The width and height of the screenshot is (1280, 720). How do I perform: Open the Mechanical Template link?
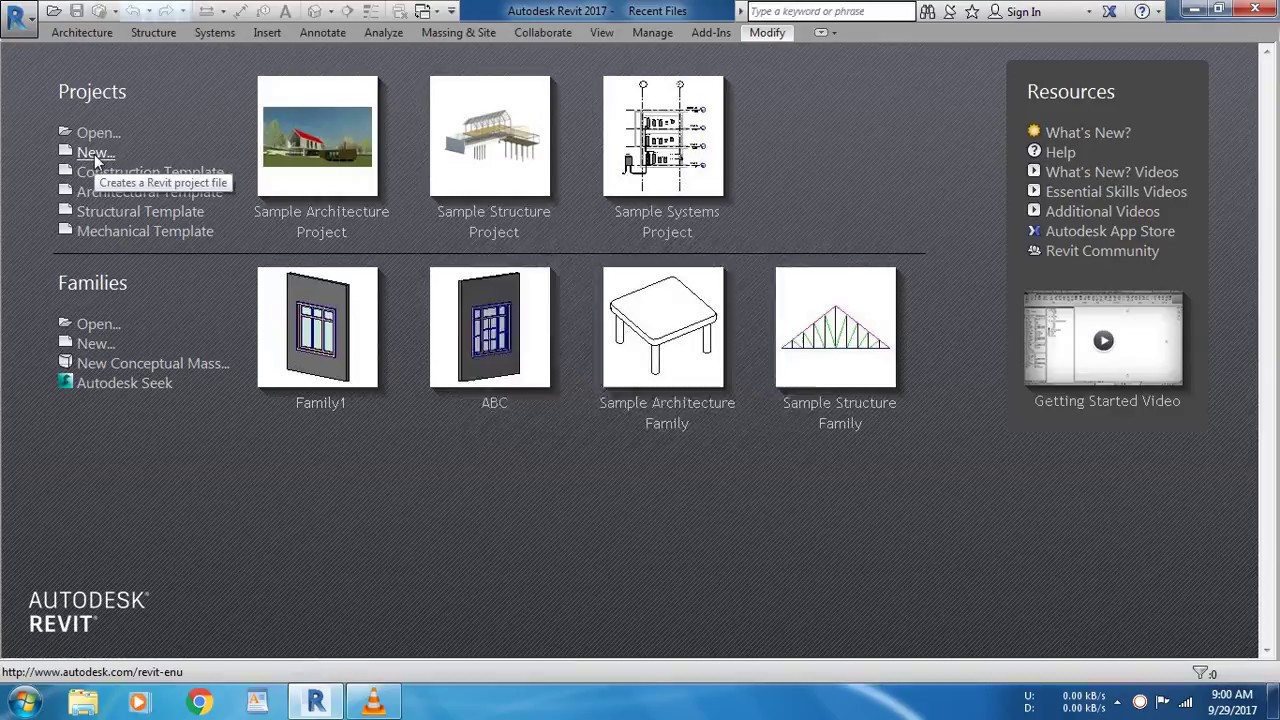click(x=145, y=231)
